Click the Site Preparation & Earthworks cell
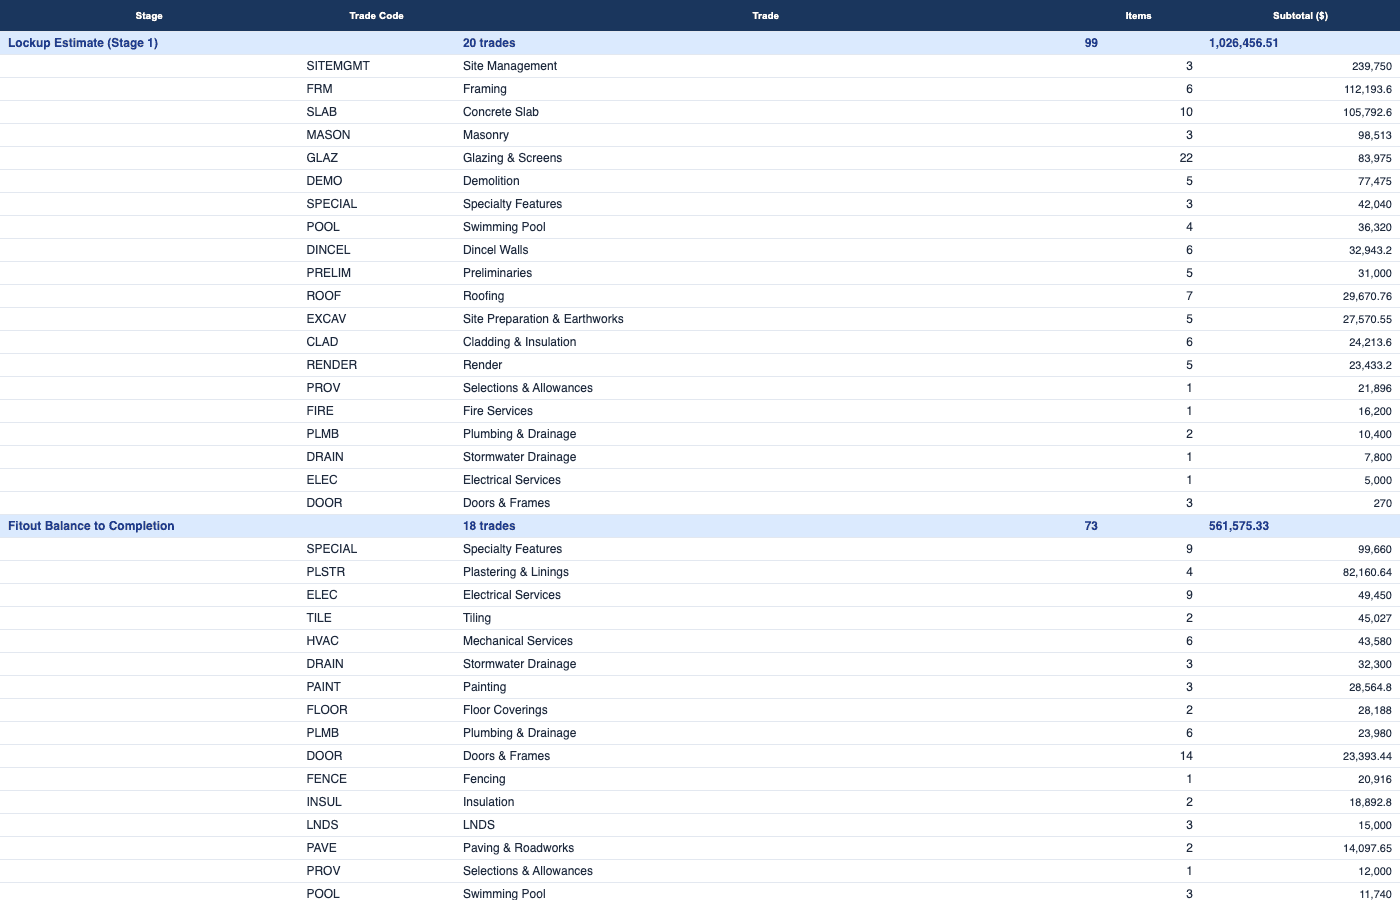The width and height of the screenshot is (1400, 900). point(543,319)
